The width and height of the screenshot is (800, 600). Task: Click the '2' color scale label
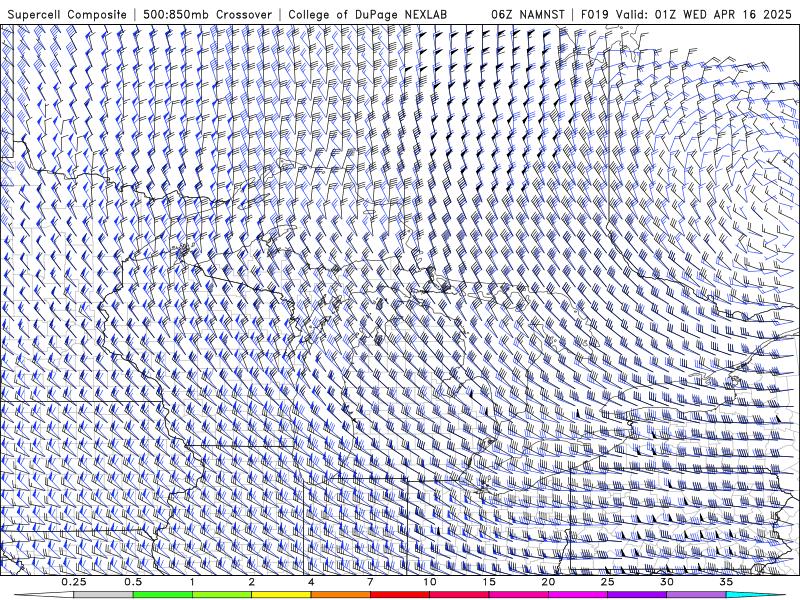(x=252, y=582)
